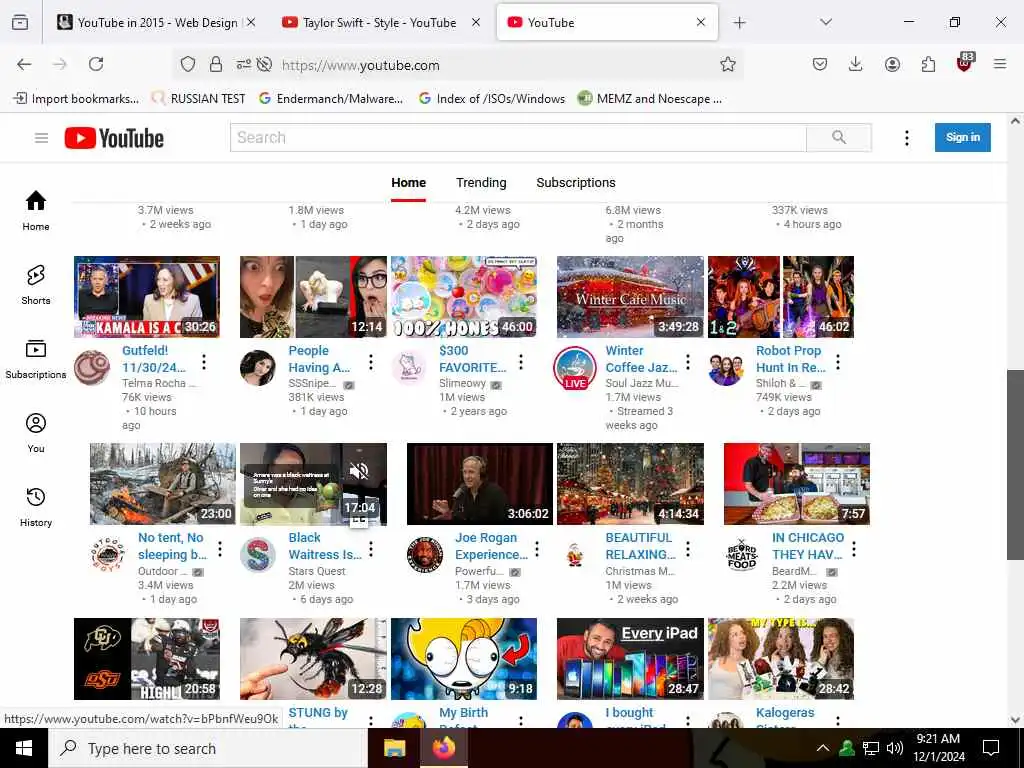Click the address bar URL
The width and height of the screenshot is (1024, 768).
360,65
